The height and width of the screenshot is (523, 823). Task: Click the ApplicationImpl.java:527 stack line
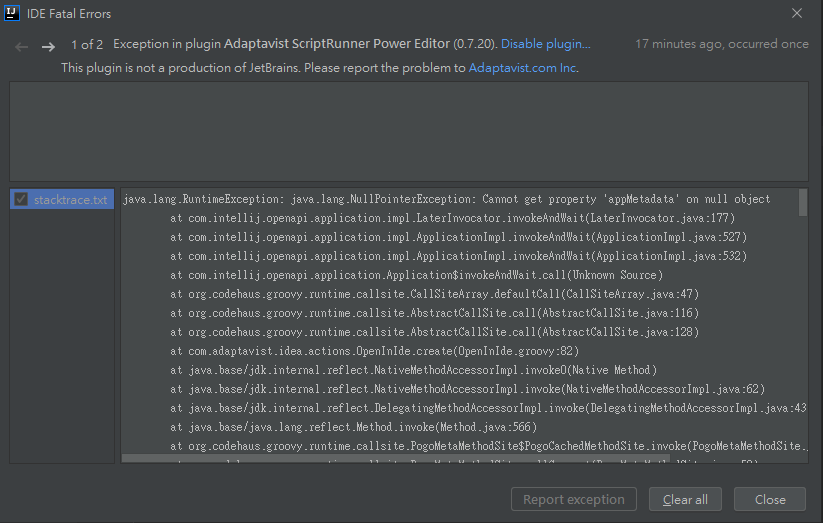(x=458, y=237)
